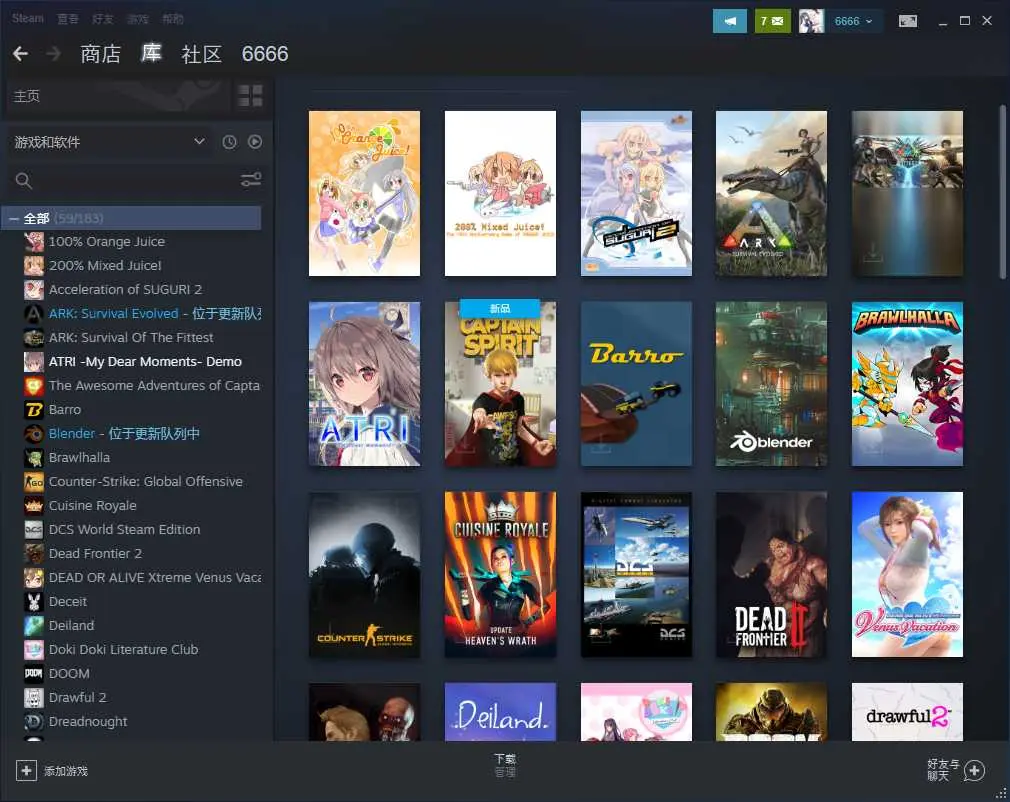Click the recent activity clock icon

[229, 142]
